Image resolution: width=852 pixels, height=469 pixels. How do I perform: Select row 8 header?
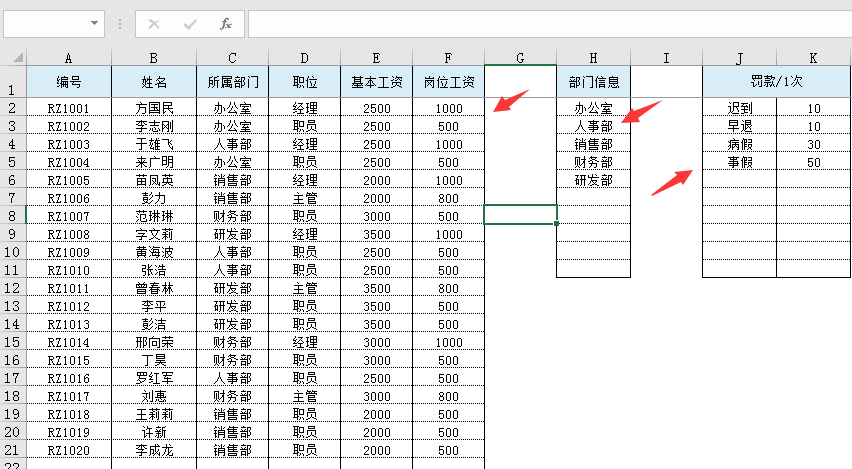click(x=12, y=216)
